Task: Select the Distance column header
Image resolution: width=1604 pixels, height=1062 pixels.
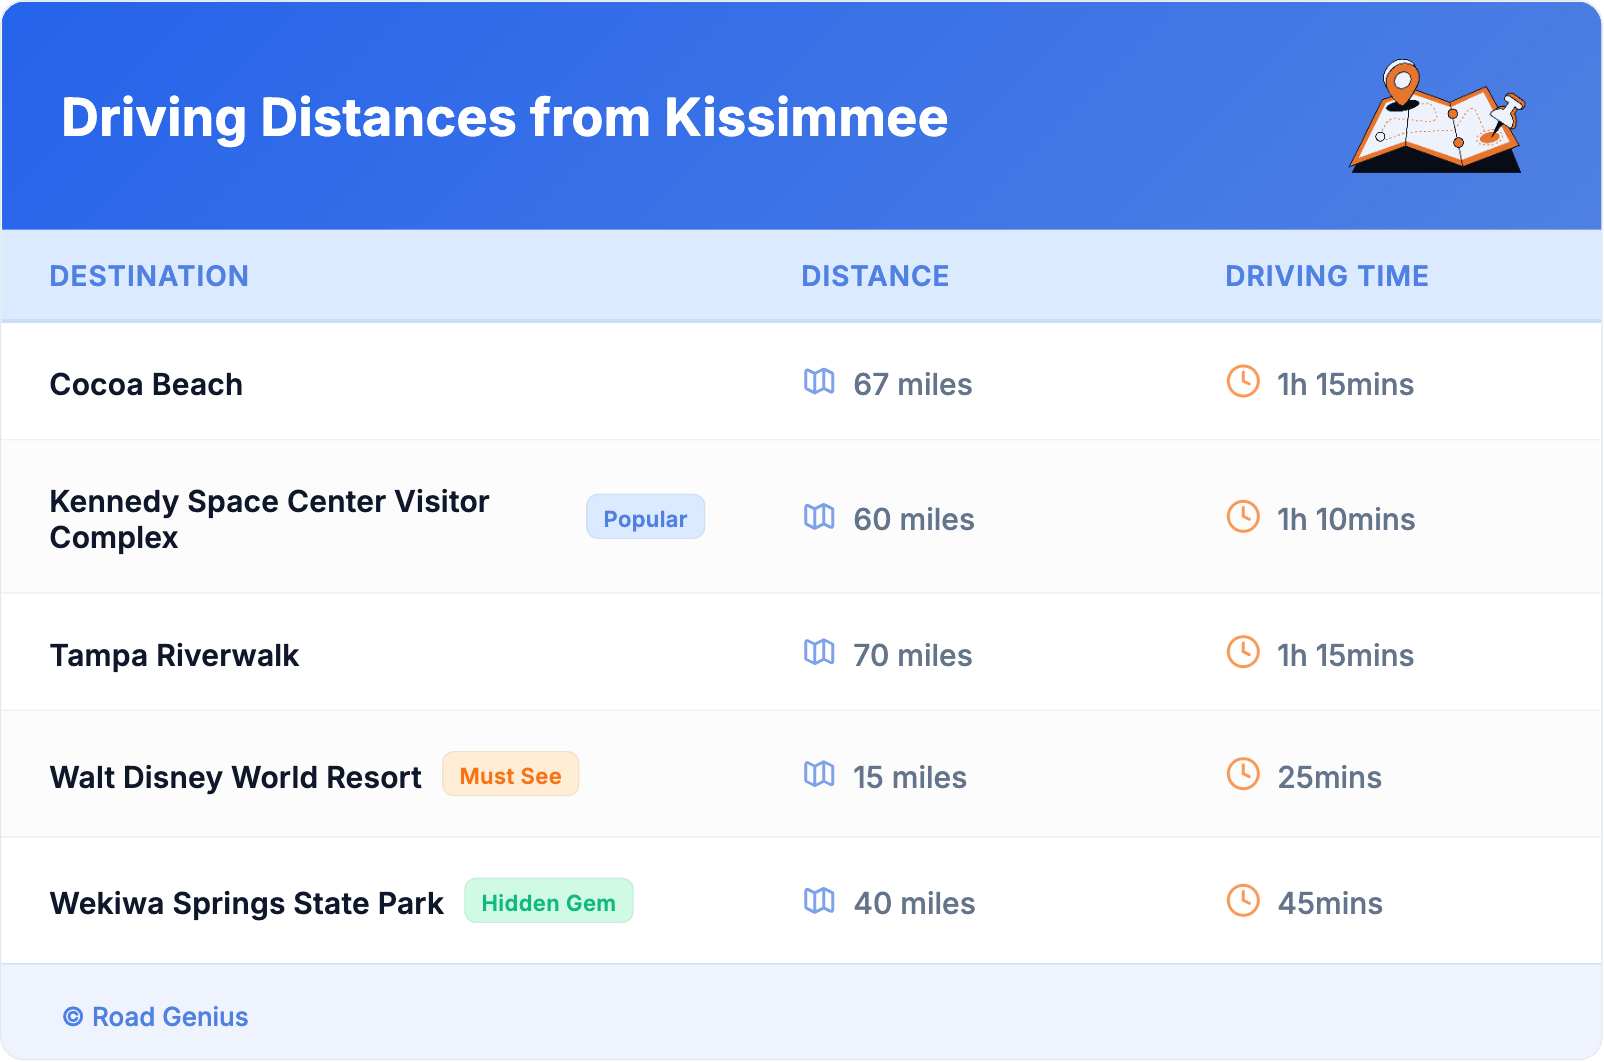Action: click(875, 276)
